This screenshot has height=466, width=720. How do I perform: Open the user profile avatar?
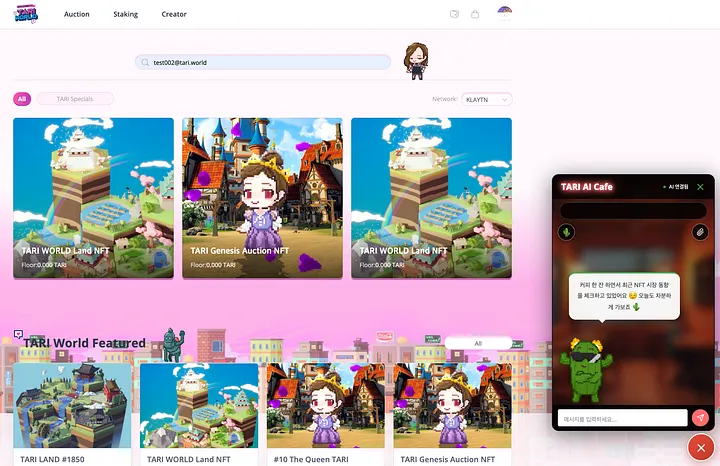[x=505, y=13]
